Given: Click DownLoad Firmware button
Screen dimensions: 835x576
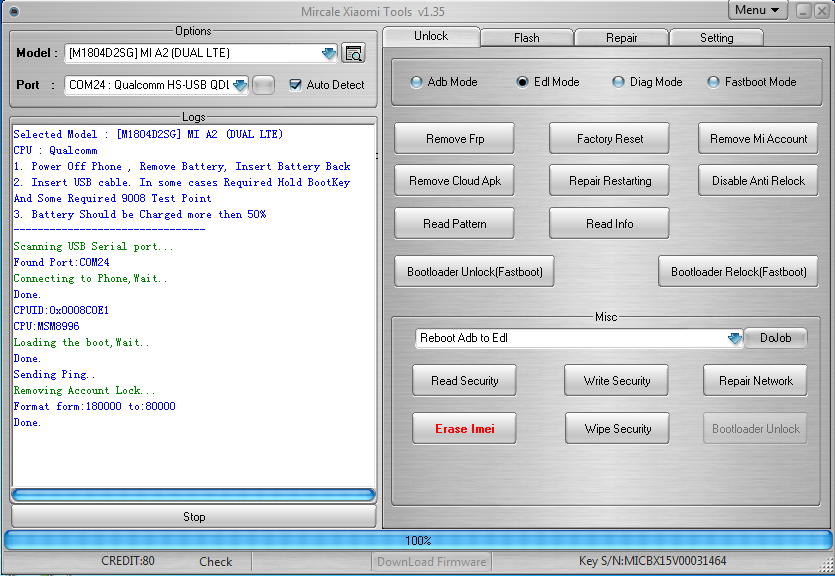Looking at the screenshot, I should pyautogui.click(x=431, y=562).
